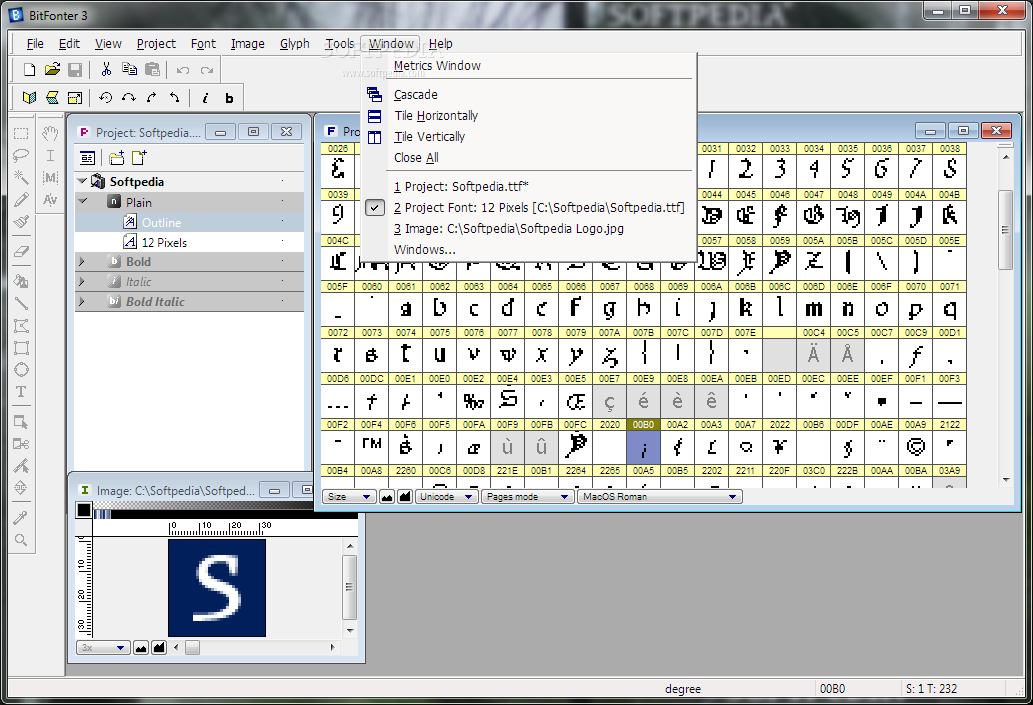The height and width of the screenshot is (705, 1033).
Task: Choose Windows... menu entry
Action: click(424, 250)
